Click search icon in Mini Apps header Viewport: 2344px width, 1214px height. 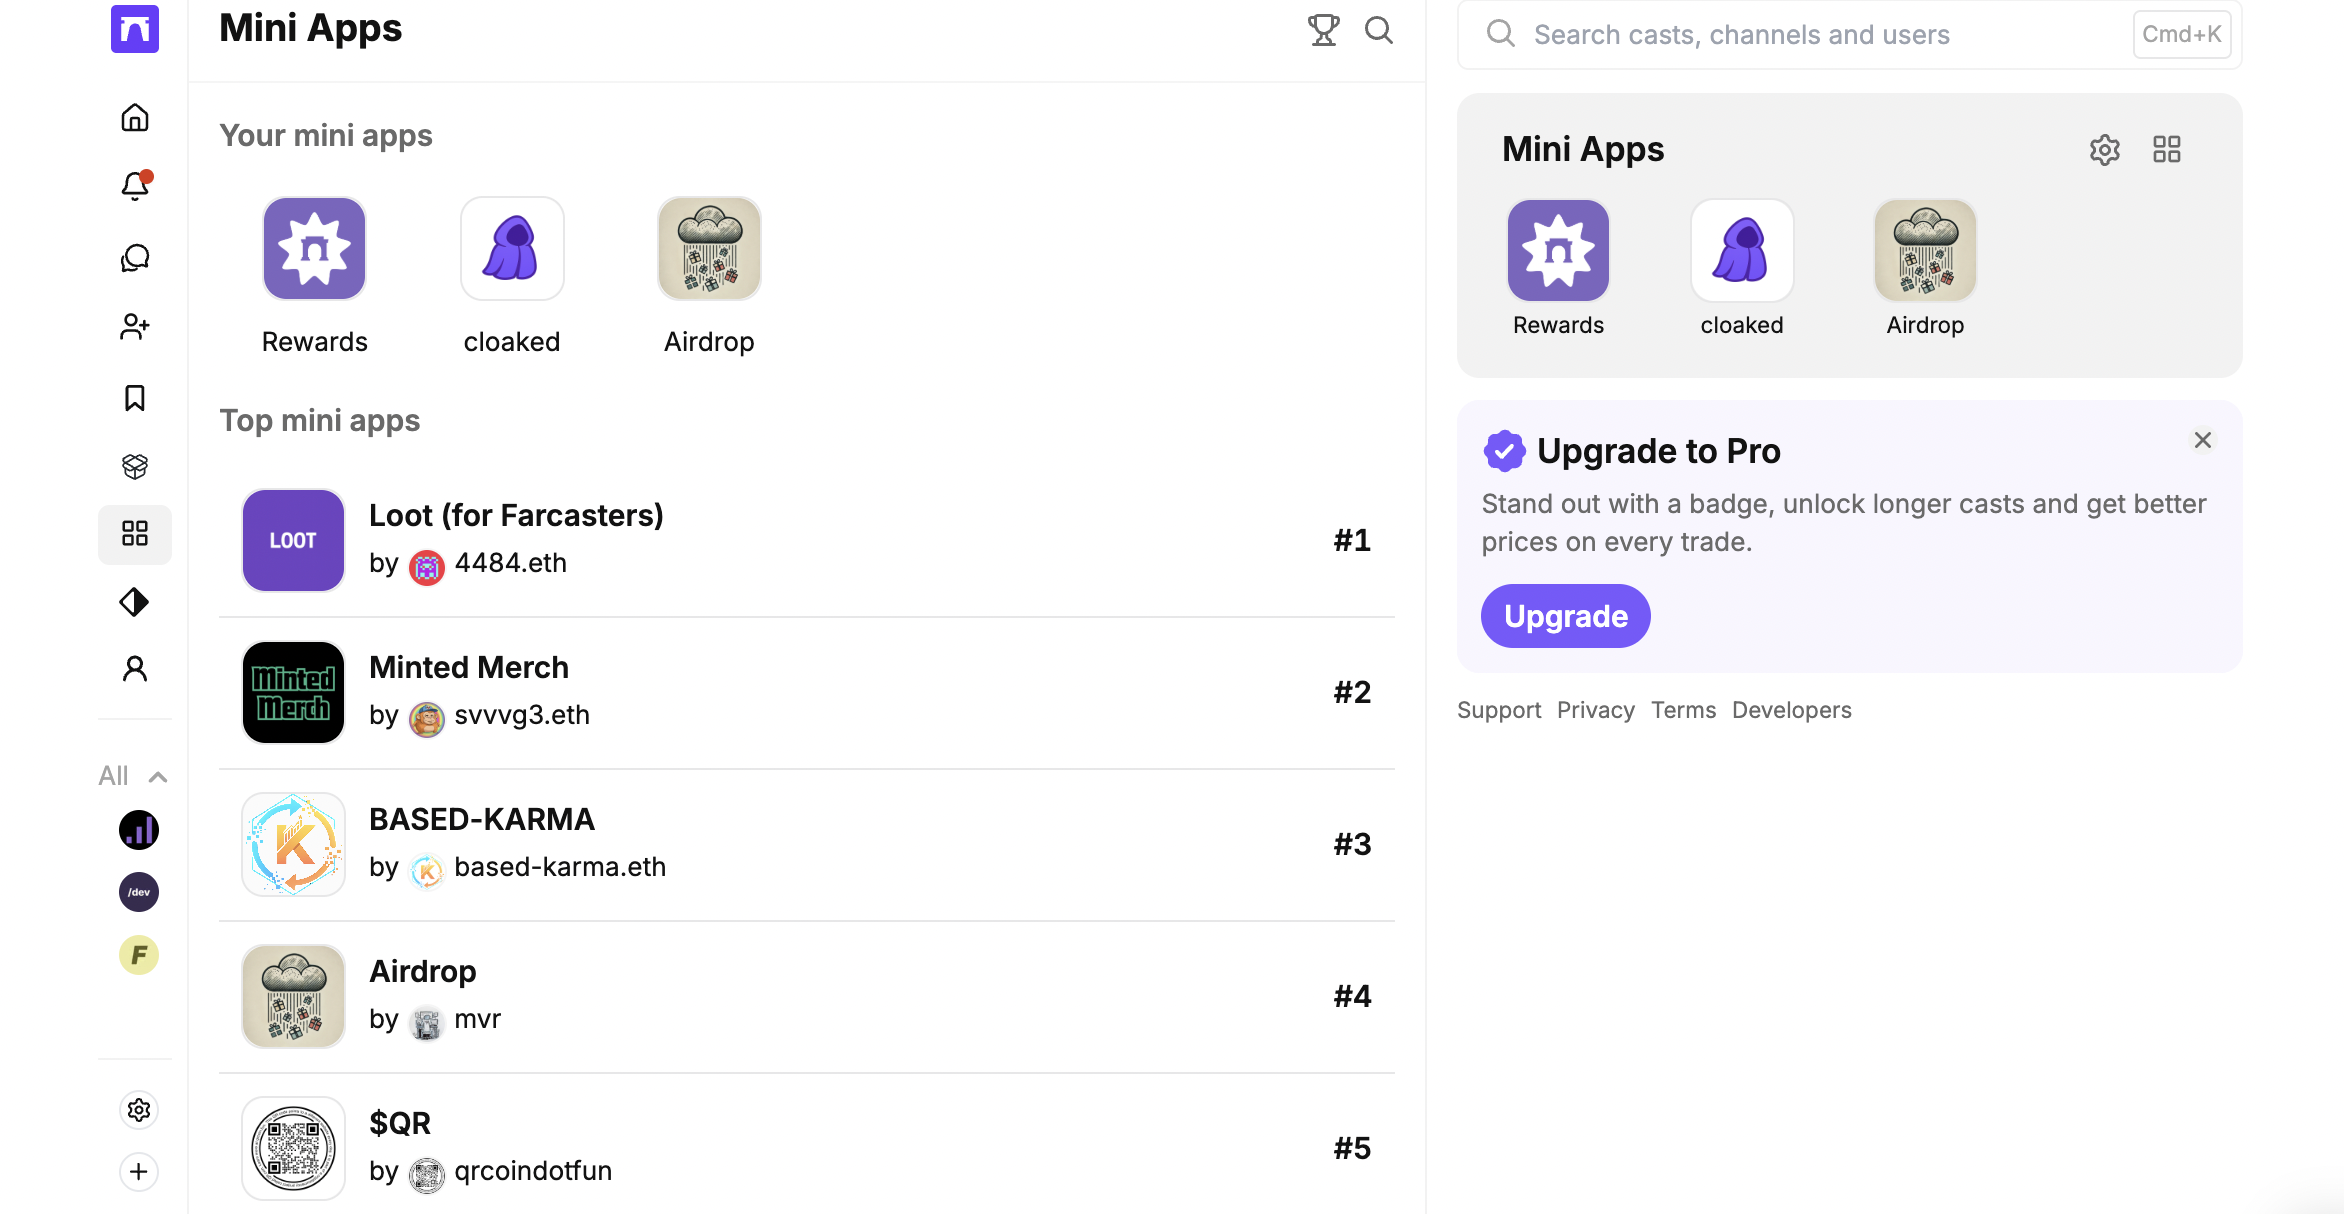(x=1379, y=30)
